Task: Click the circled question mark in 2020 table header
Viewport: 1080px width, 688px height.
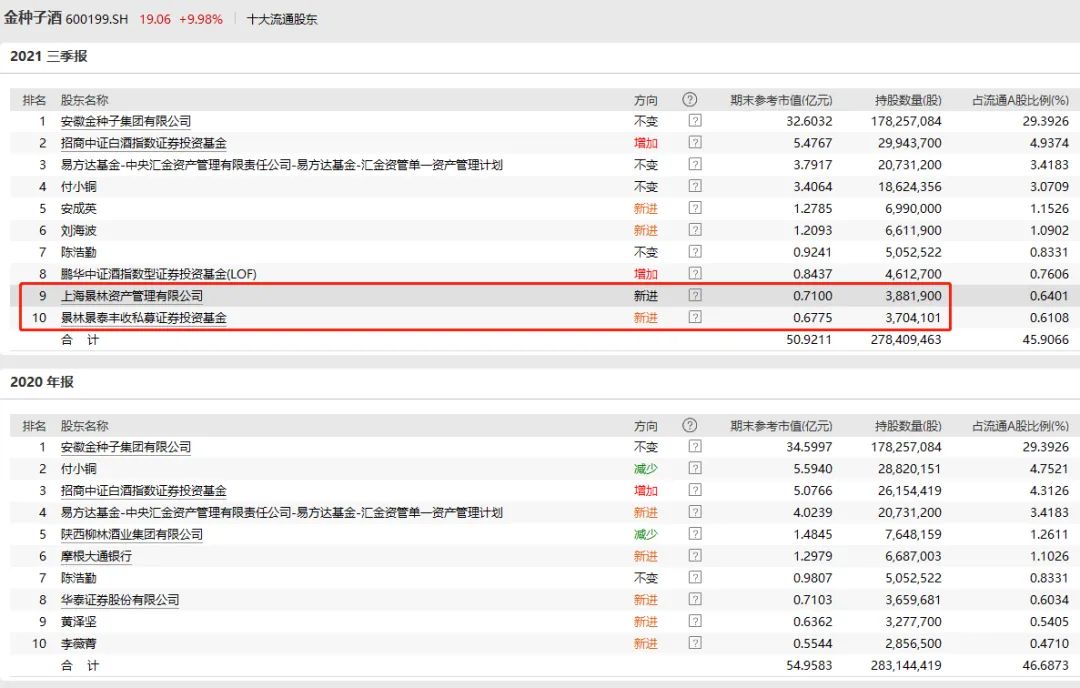Action: (689, 426)
